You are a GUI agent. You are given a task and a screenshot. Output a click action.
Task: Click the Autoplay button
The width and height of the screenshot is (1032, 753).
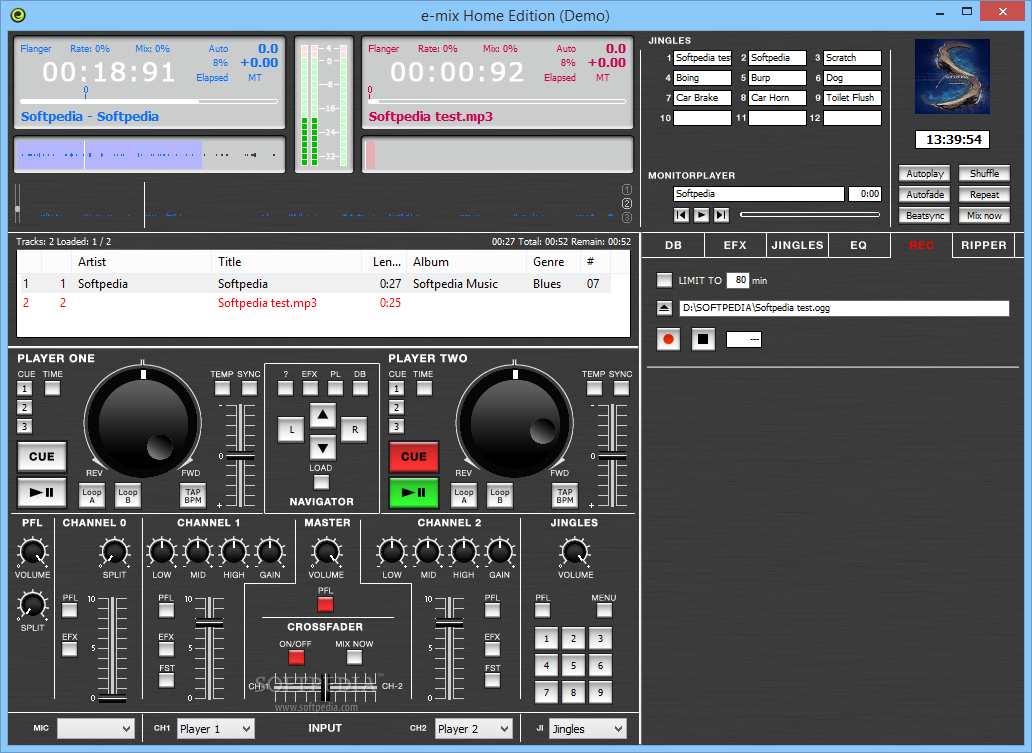tap(924, 174)
